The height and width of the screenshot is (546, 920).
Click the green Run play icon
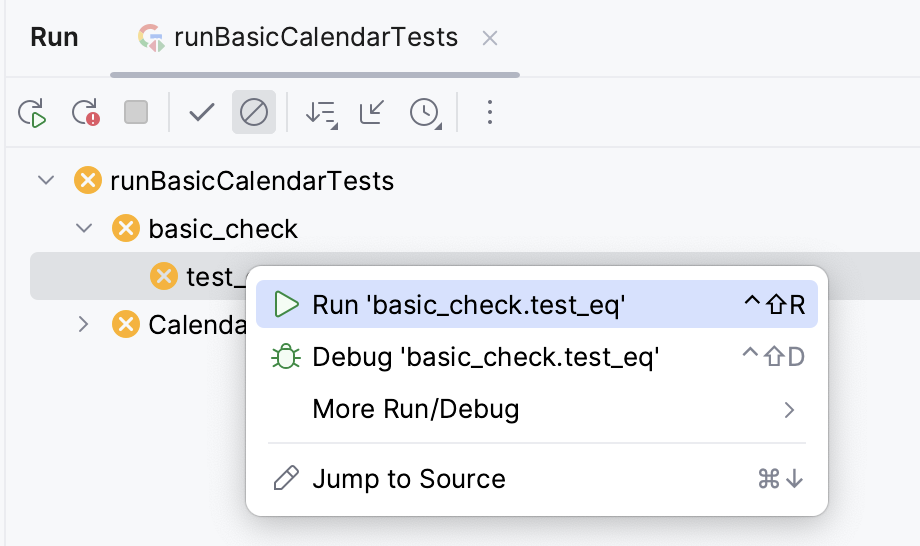pos(287,305)
